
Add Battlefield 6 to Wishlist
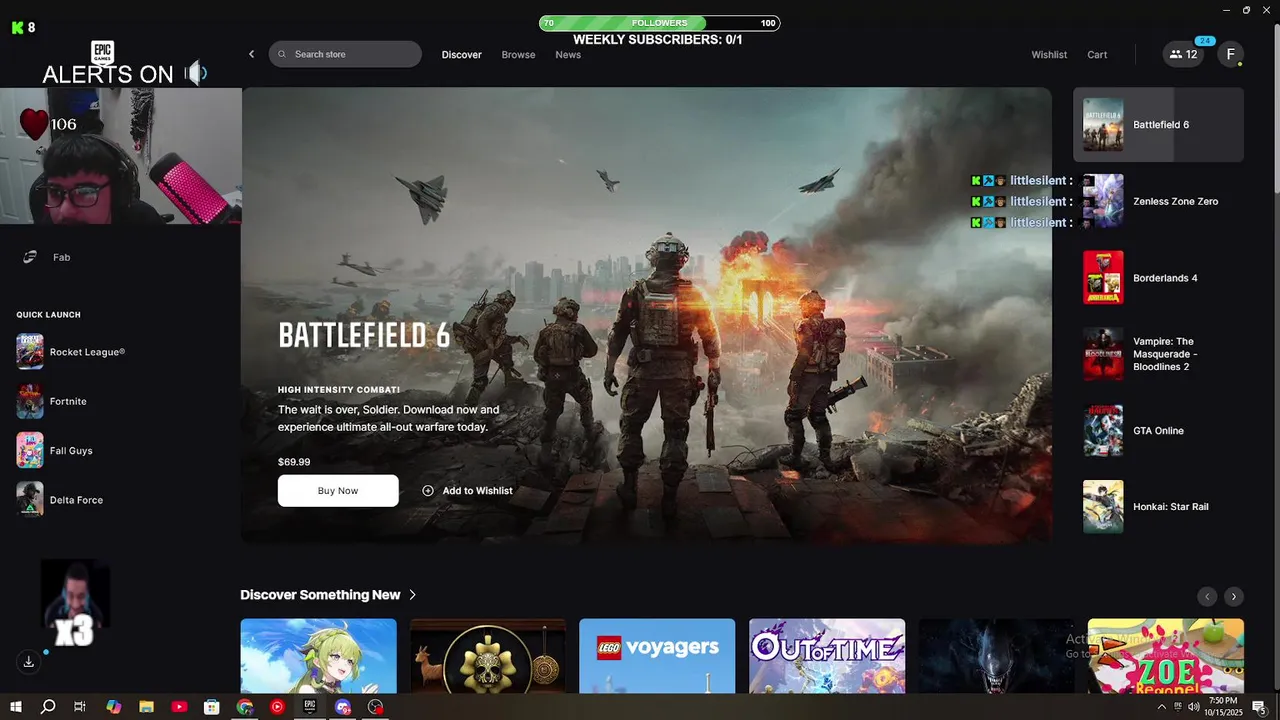[467, 491]
